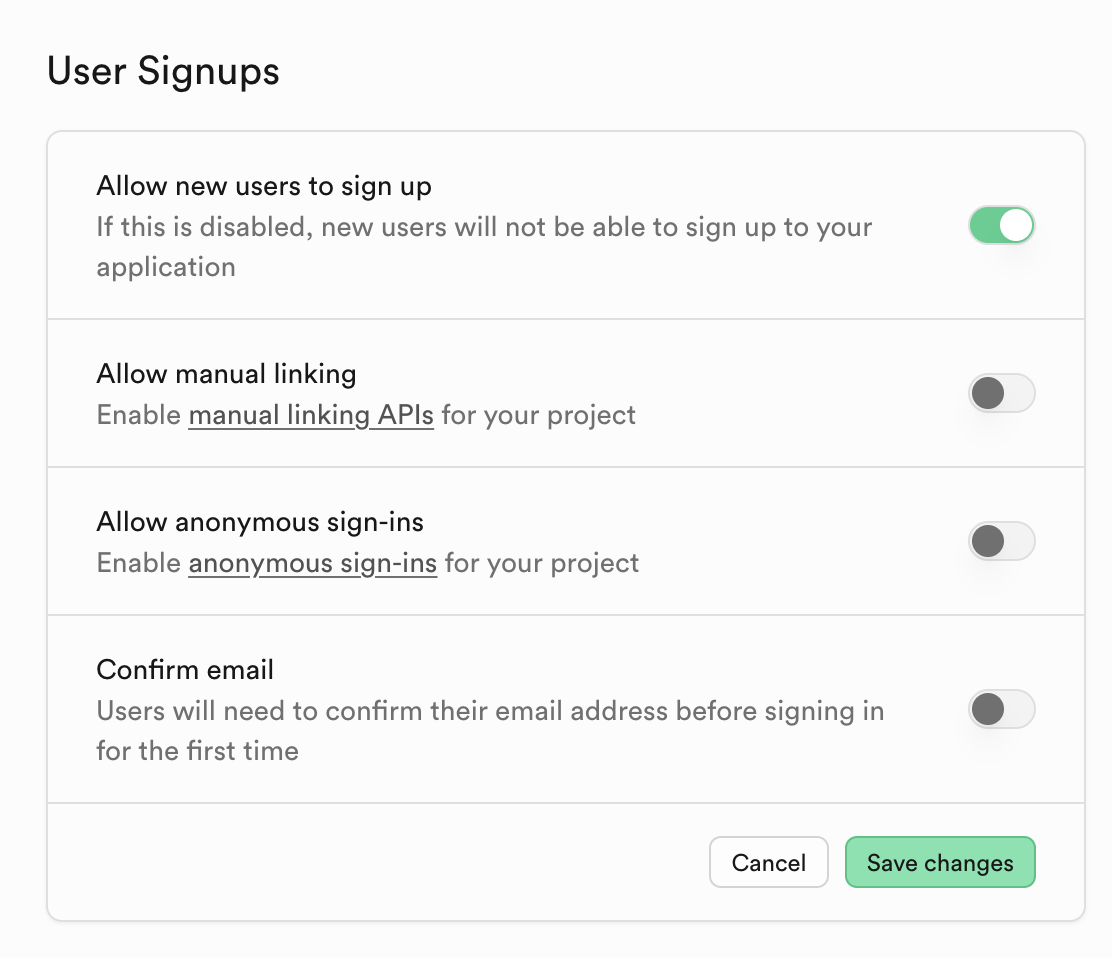Activate anonymous sign-ins switch
Screen dimensions: 1112x958
(1001, 541)
